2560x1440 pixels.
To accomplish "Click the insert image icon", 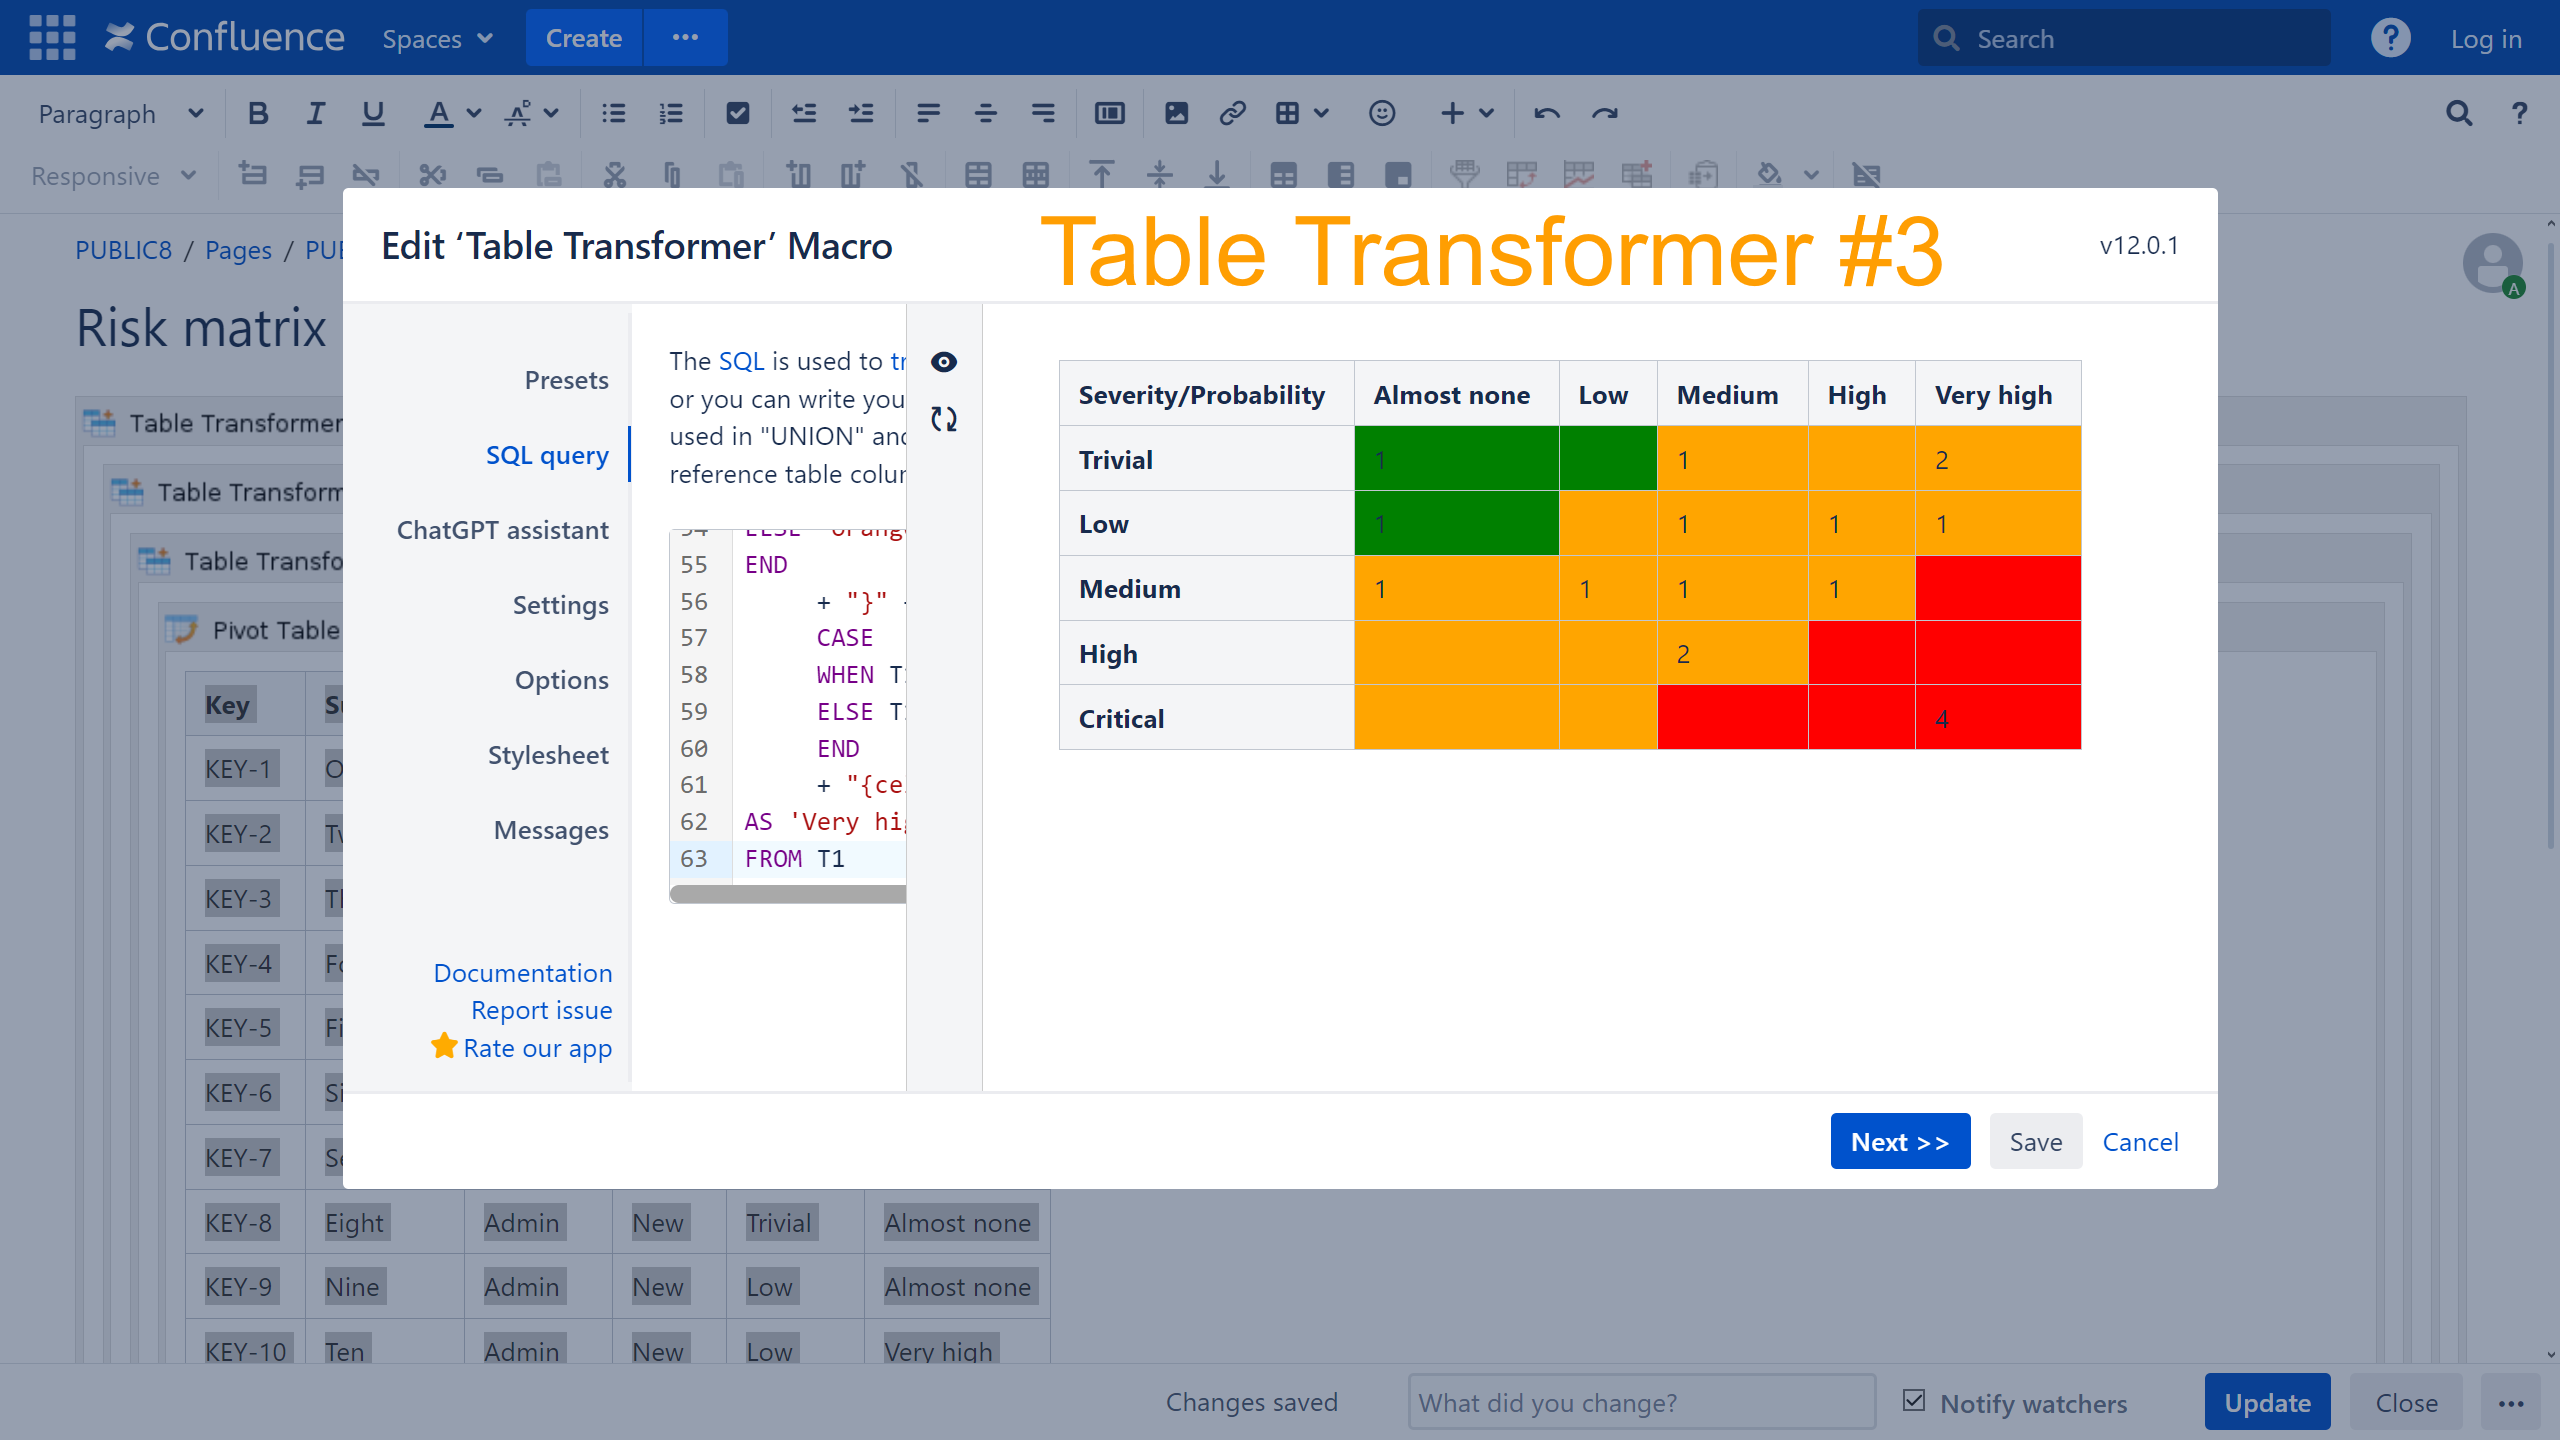I will click(1176, 114).
